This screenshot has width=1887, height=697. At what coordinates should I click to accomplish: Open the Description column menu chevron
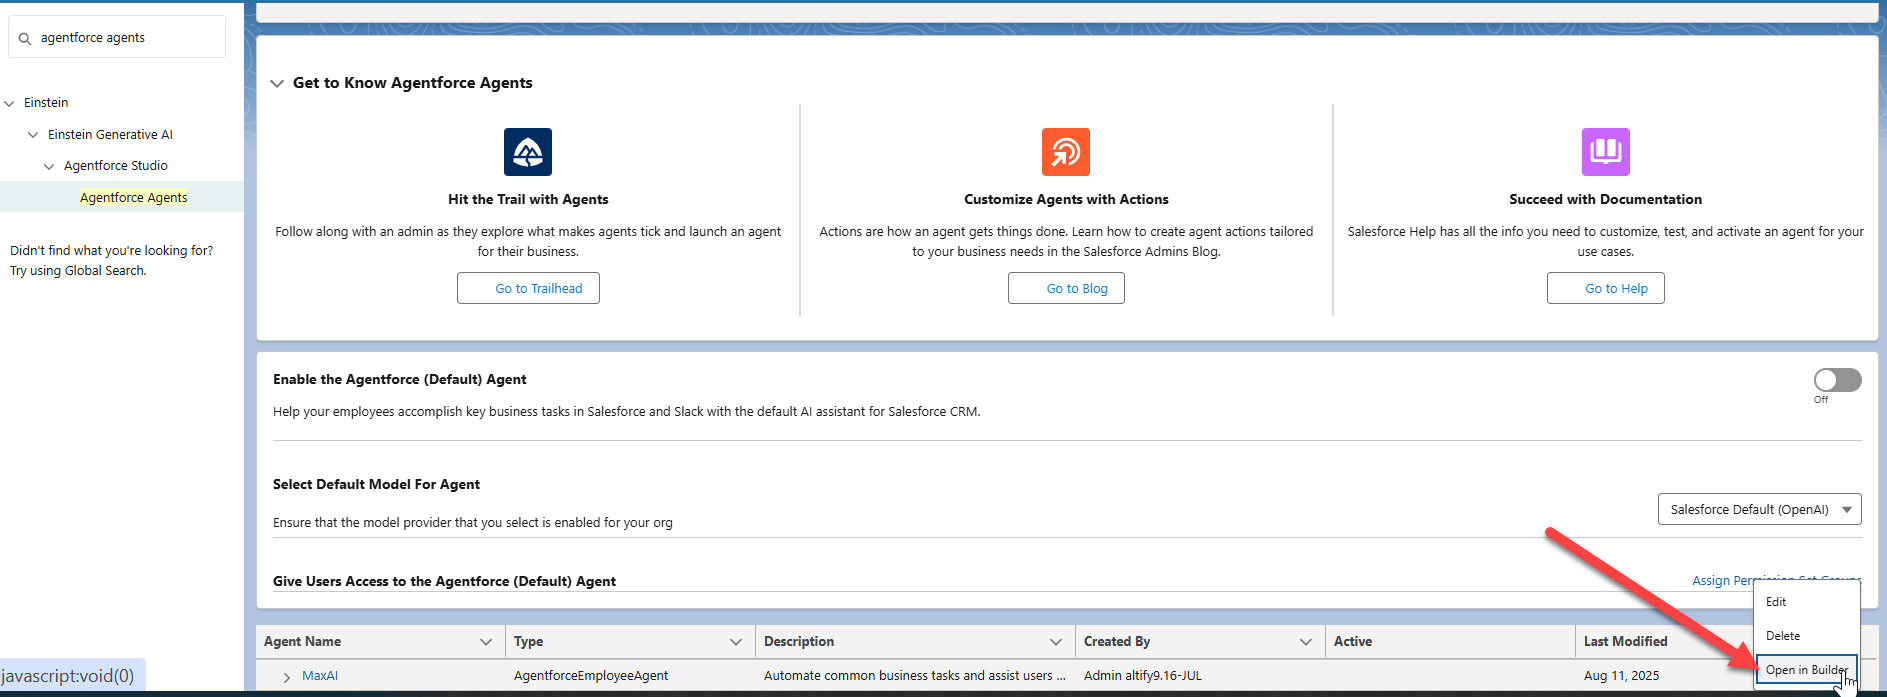click(x=1056, y=642)
